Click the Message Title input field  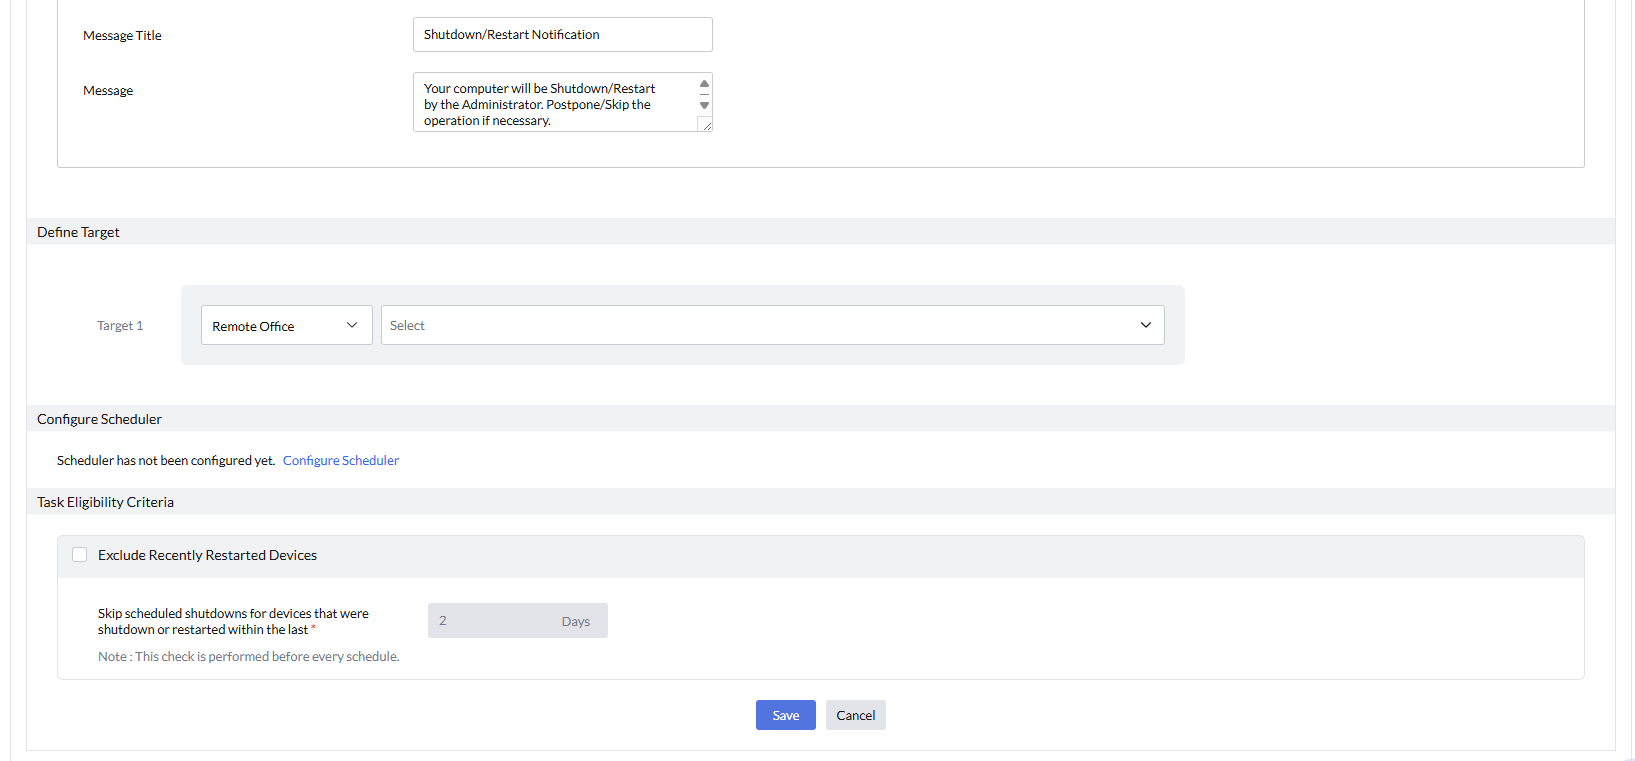pos(562,35)
